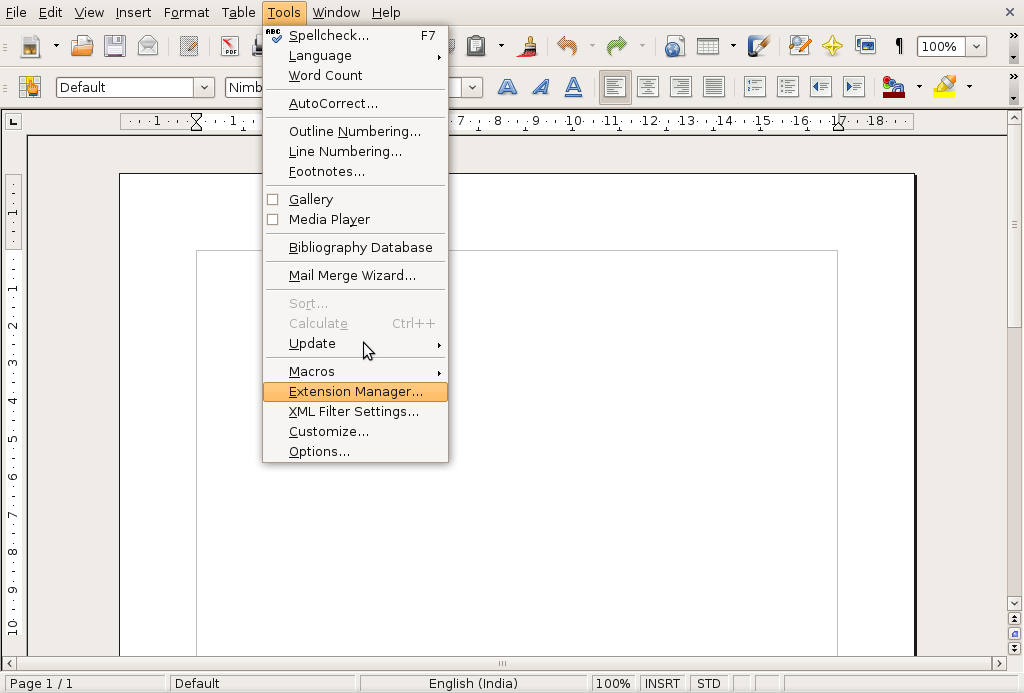Expand the Language submenu

[355, 56]
